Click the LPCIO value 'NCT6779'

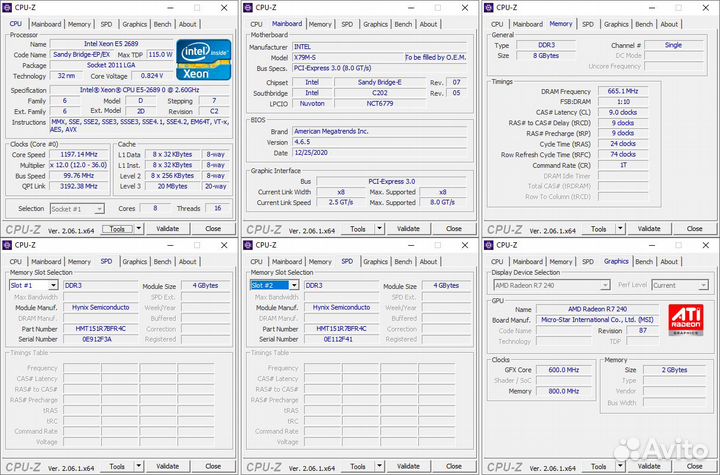[x=380, y=104]
